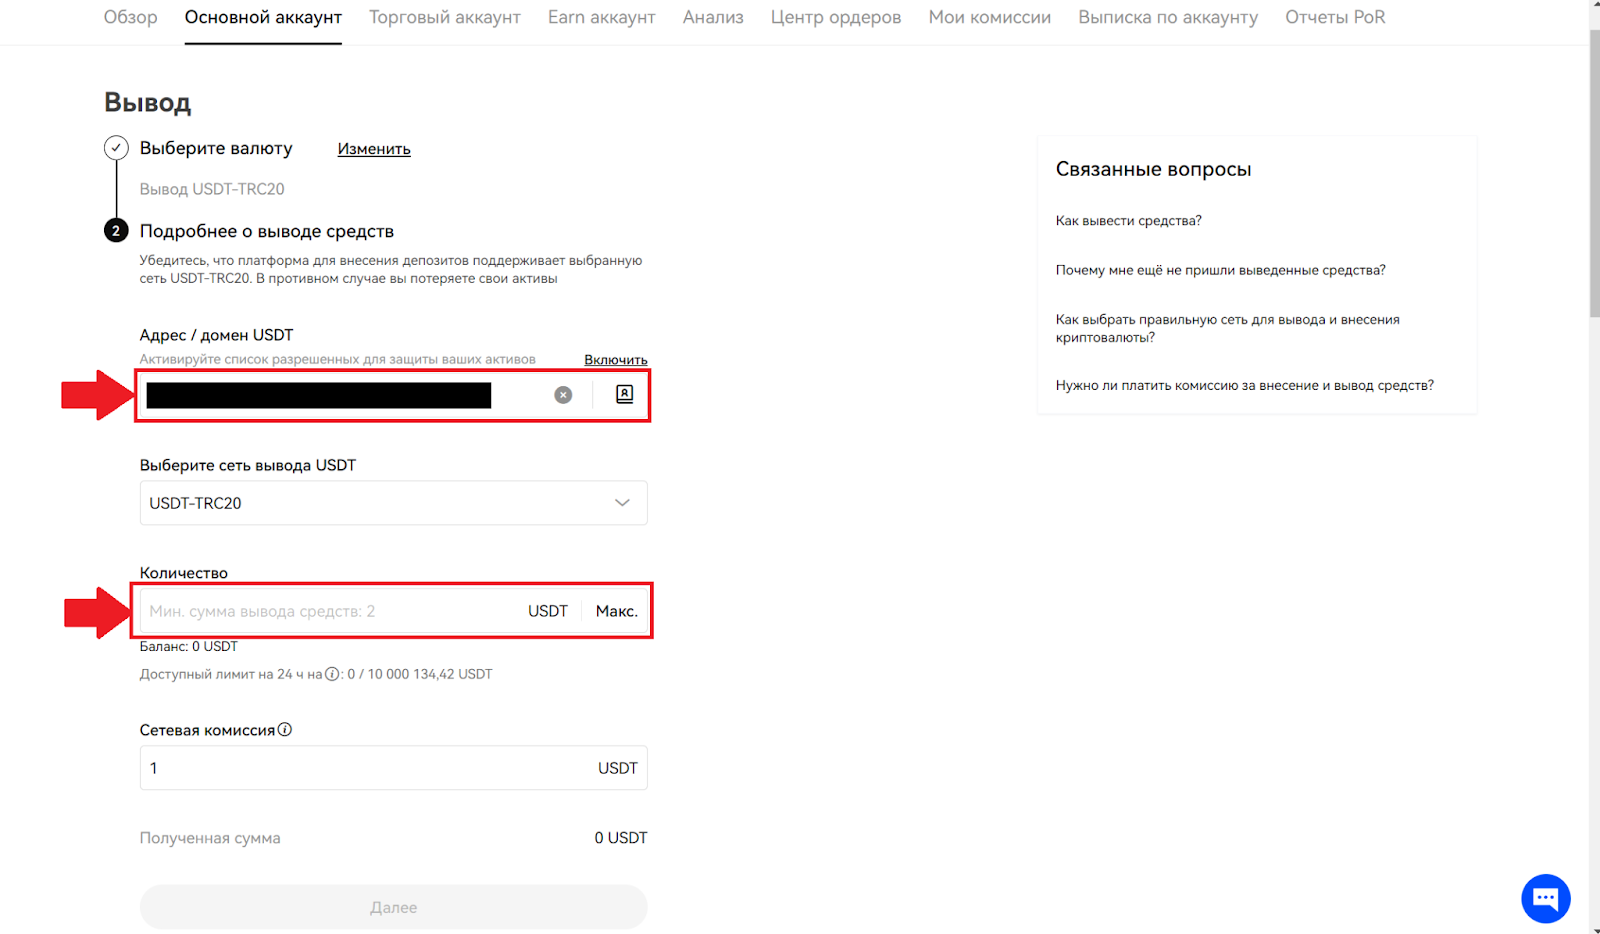Clear the USDT address field with the X icon
This screenshot has width=1600, height=934.
pyautogui.click(x=563, y=395)
